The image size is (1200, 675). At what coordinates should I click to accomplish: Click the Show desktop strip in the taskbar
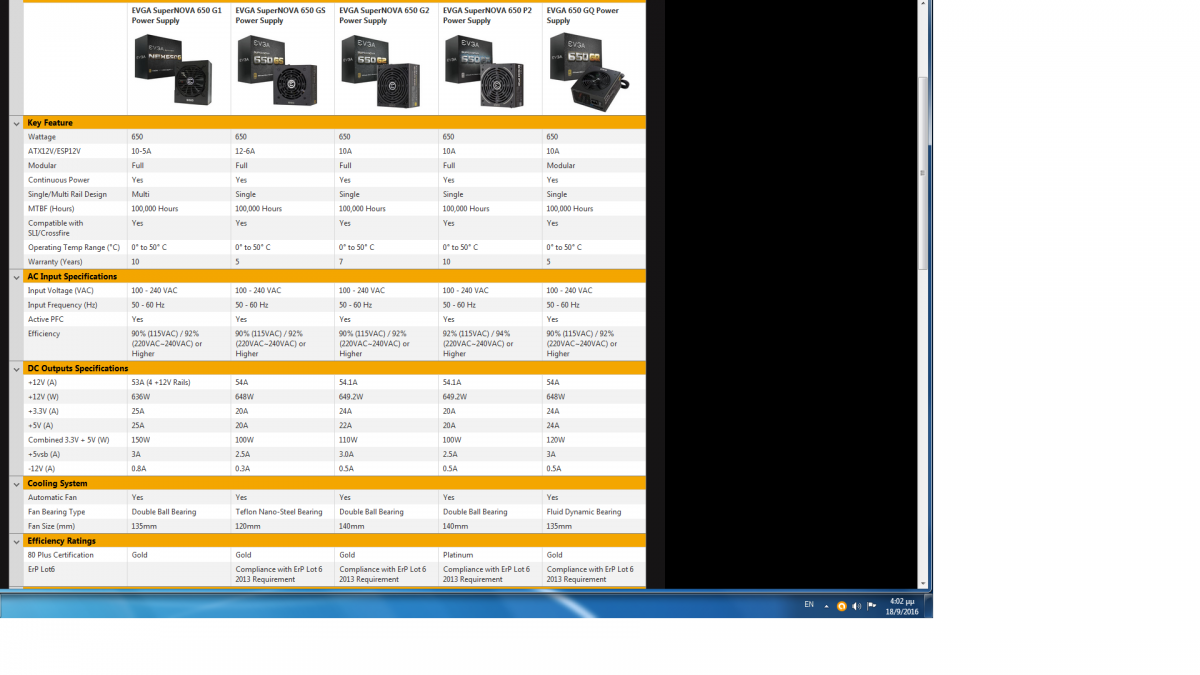point(929,605)
